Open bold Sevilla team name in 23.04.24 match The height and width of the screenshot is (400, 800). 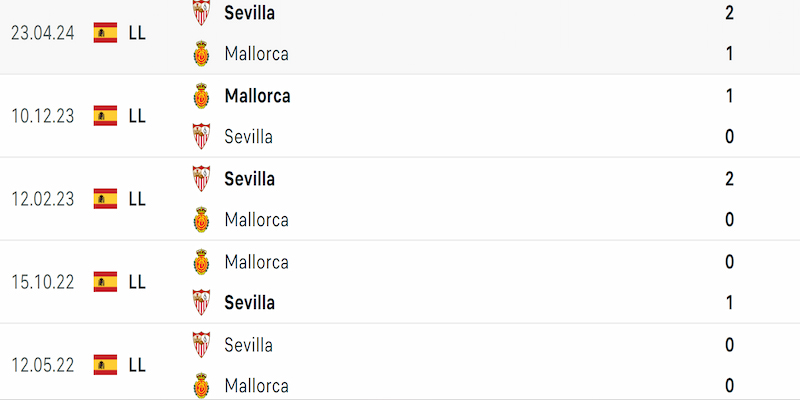249,13
